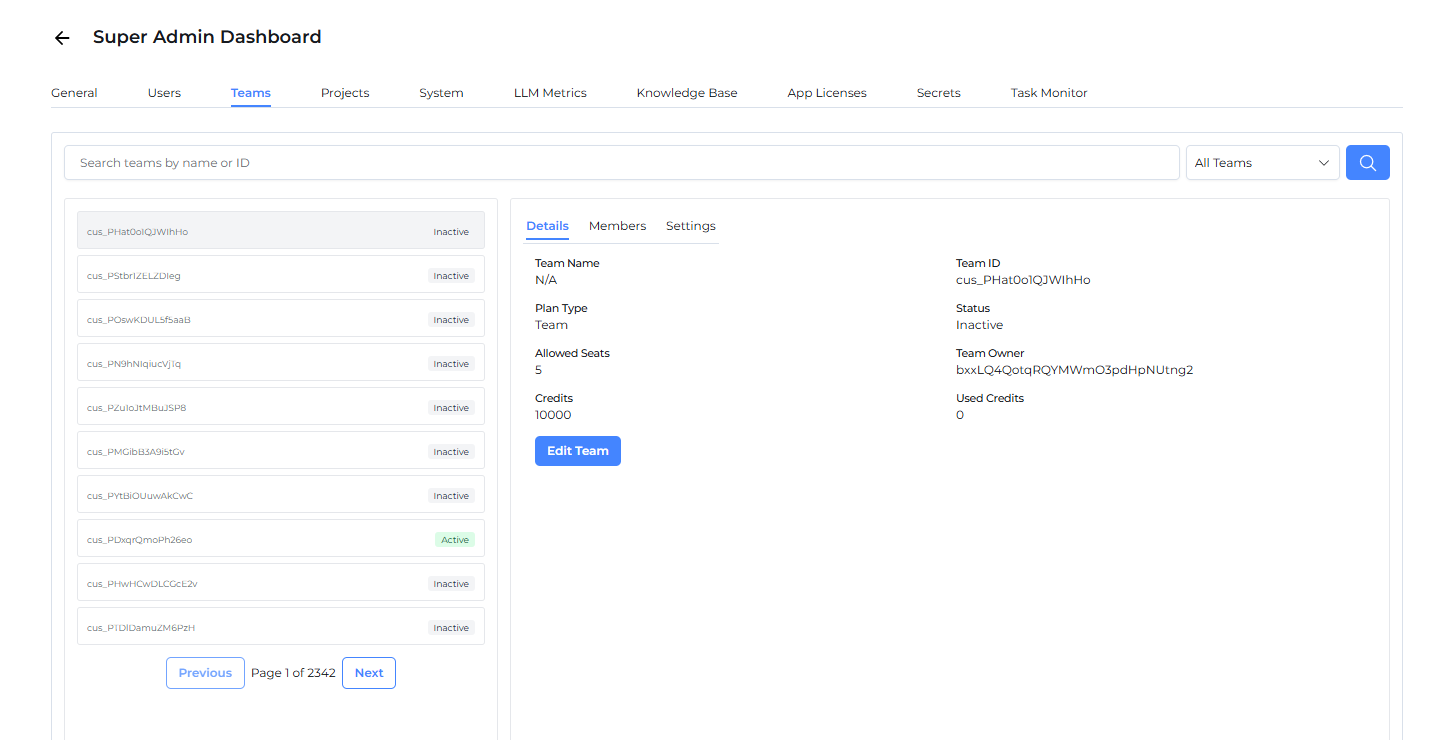Select team cus_PZuIoJtMBuJSP8 in the list
The height and width of the screenshot is (740, 1450).
click(281, 406)
